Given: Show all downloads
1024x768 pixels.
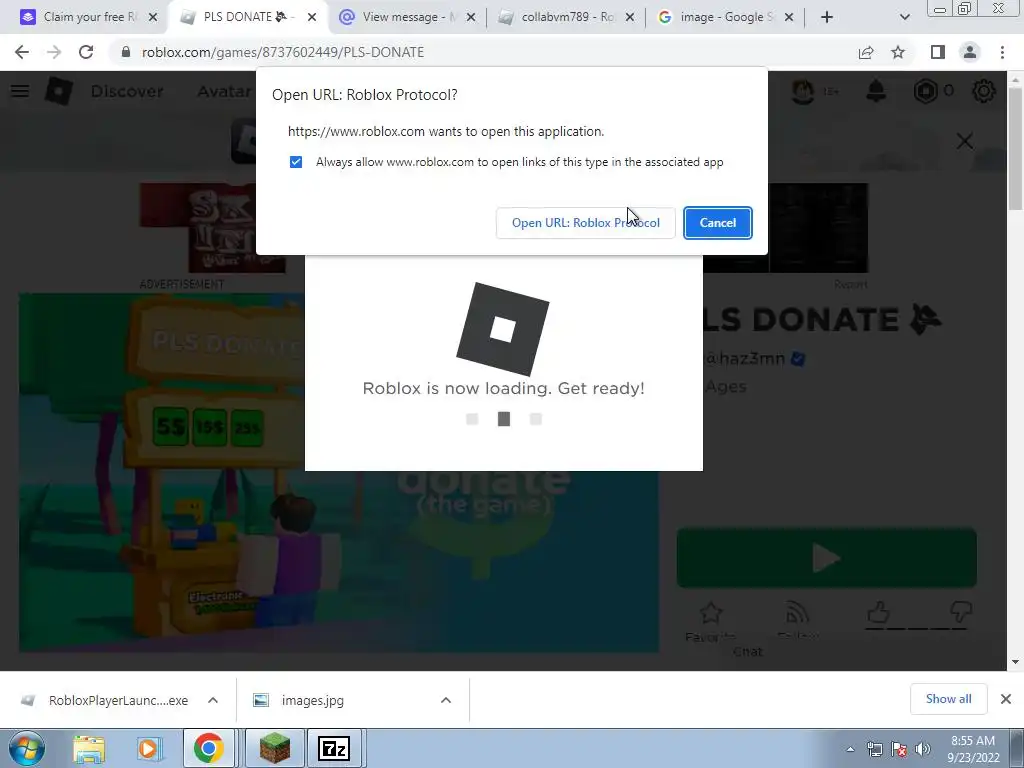Looking at the screenshot, I should 948,699.
